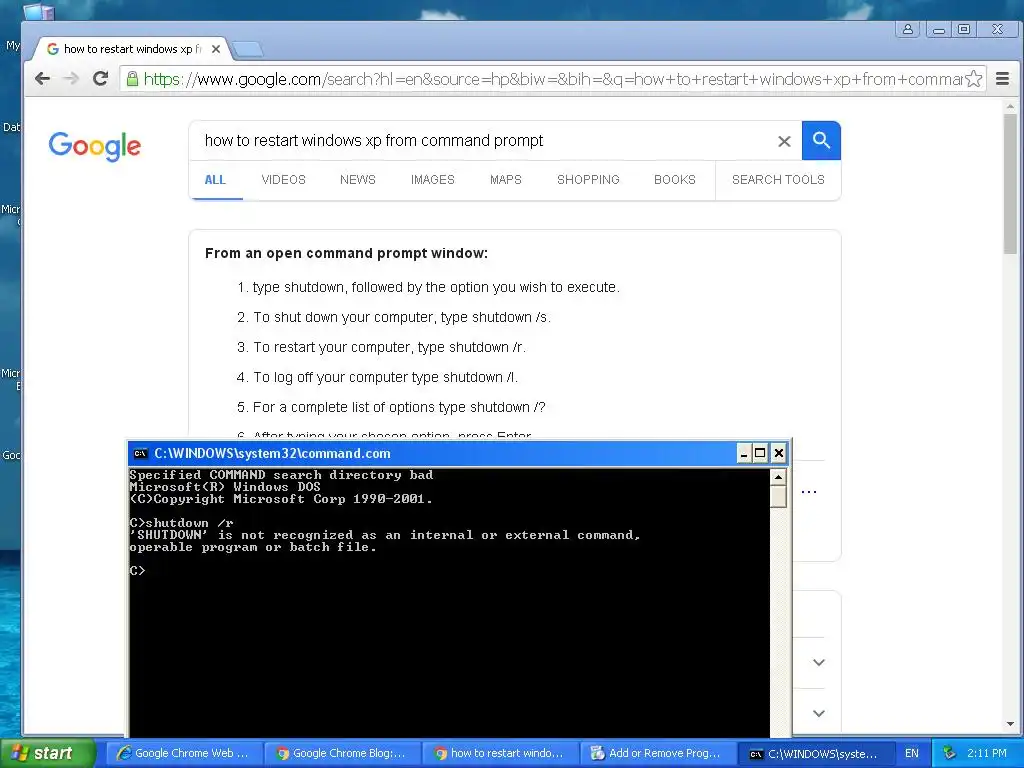The image size is (1024, 768).
Task: Switch to 'Add or Remove Prog...' taskbar item
Action: (657, 753)
